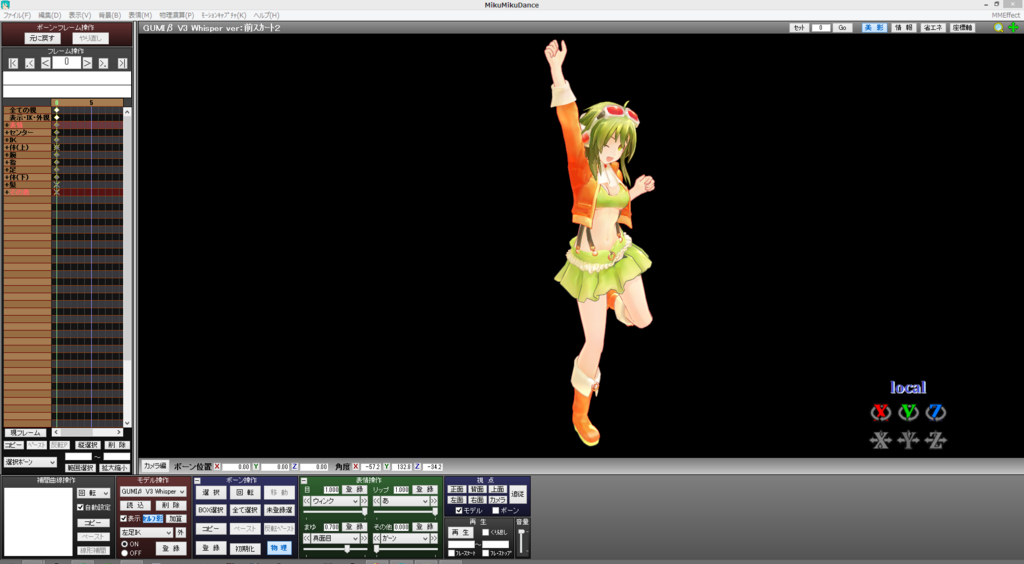Click the 物理 physics button

(x=279, y=548)
